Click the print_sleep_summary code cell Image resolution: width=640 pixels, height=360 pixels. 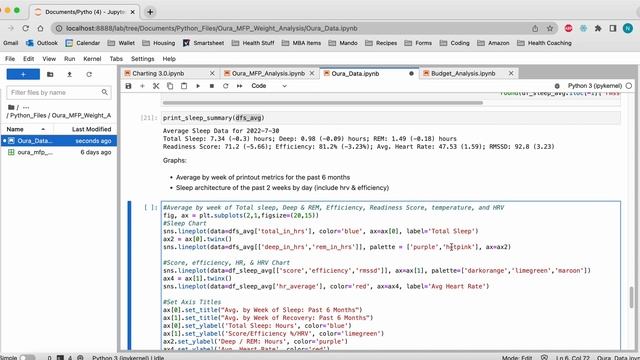391,118
